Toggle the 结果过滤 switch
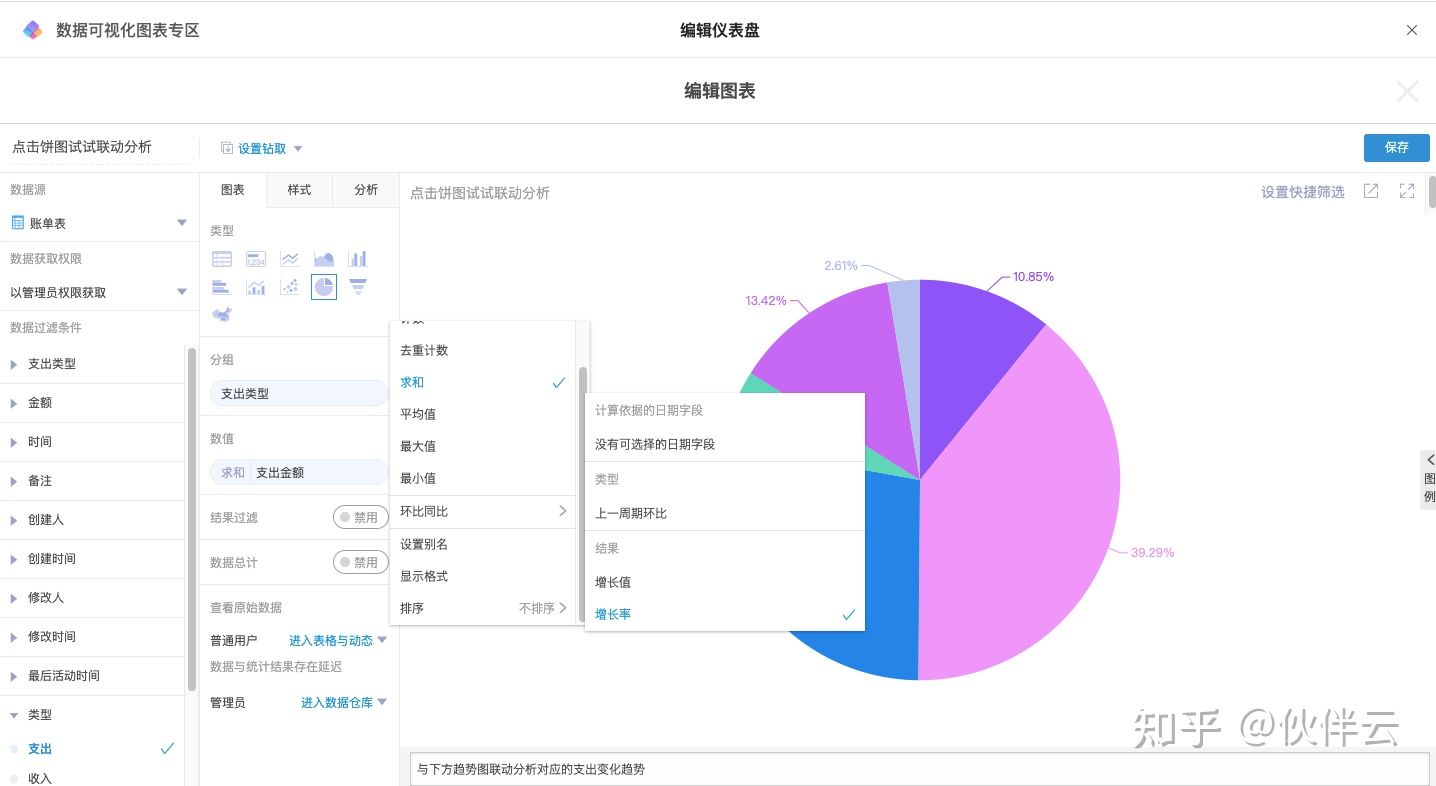Screen dimensions: 1436x786 [x=360, y=517]
